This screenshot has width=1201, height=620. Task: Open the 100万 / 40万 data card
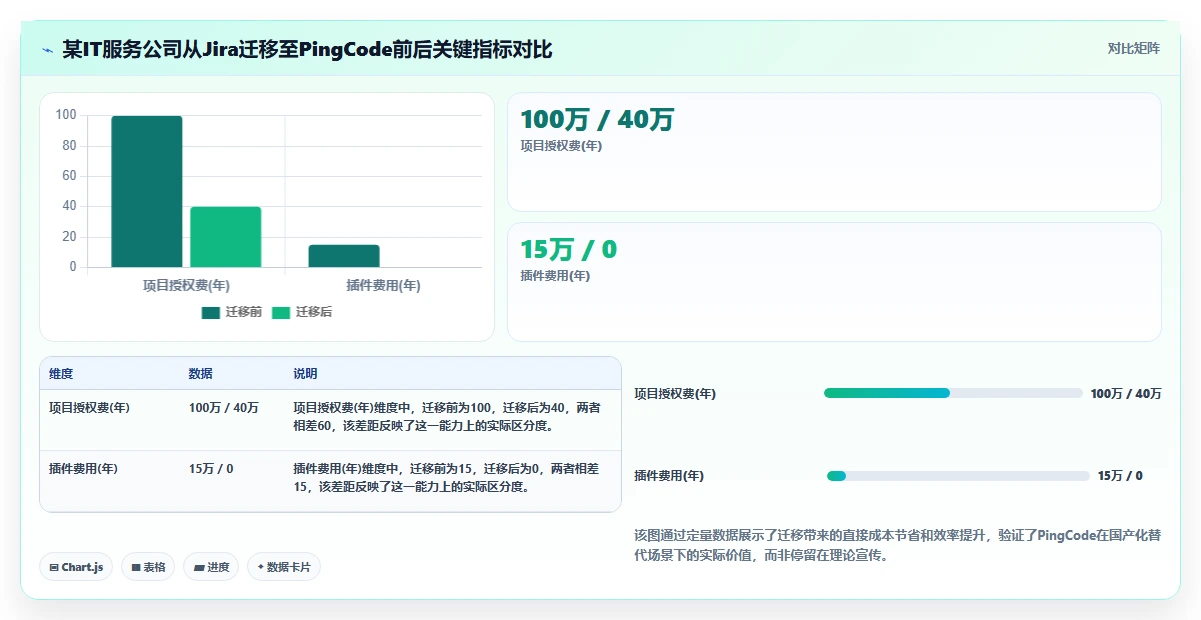click(834, 152)
